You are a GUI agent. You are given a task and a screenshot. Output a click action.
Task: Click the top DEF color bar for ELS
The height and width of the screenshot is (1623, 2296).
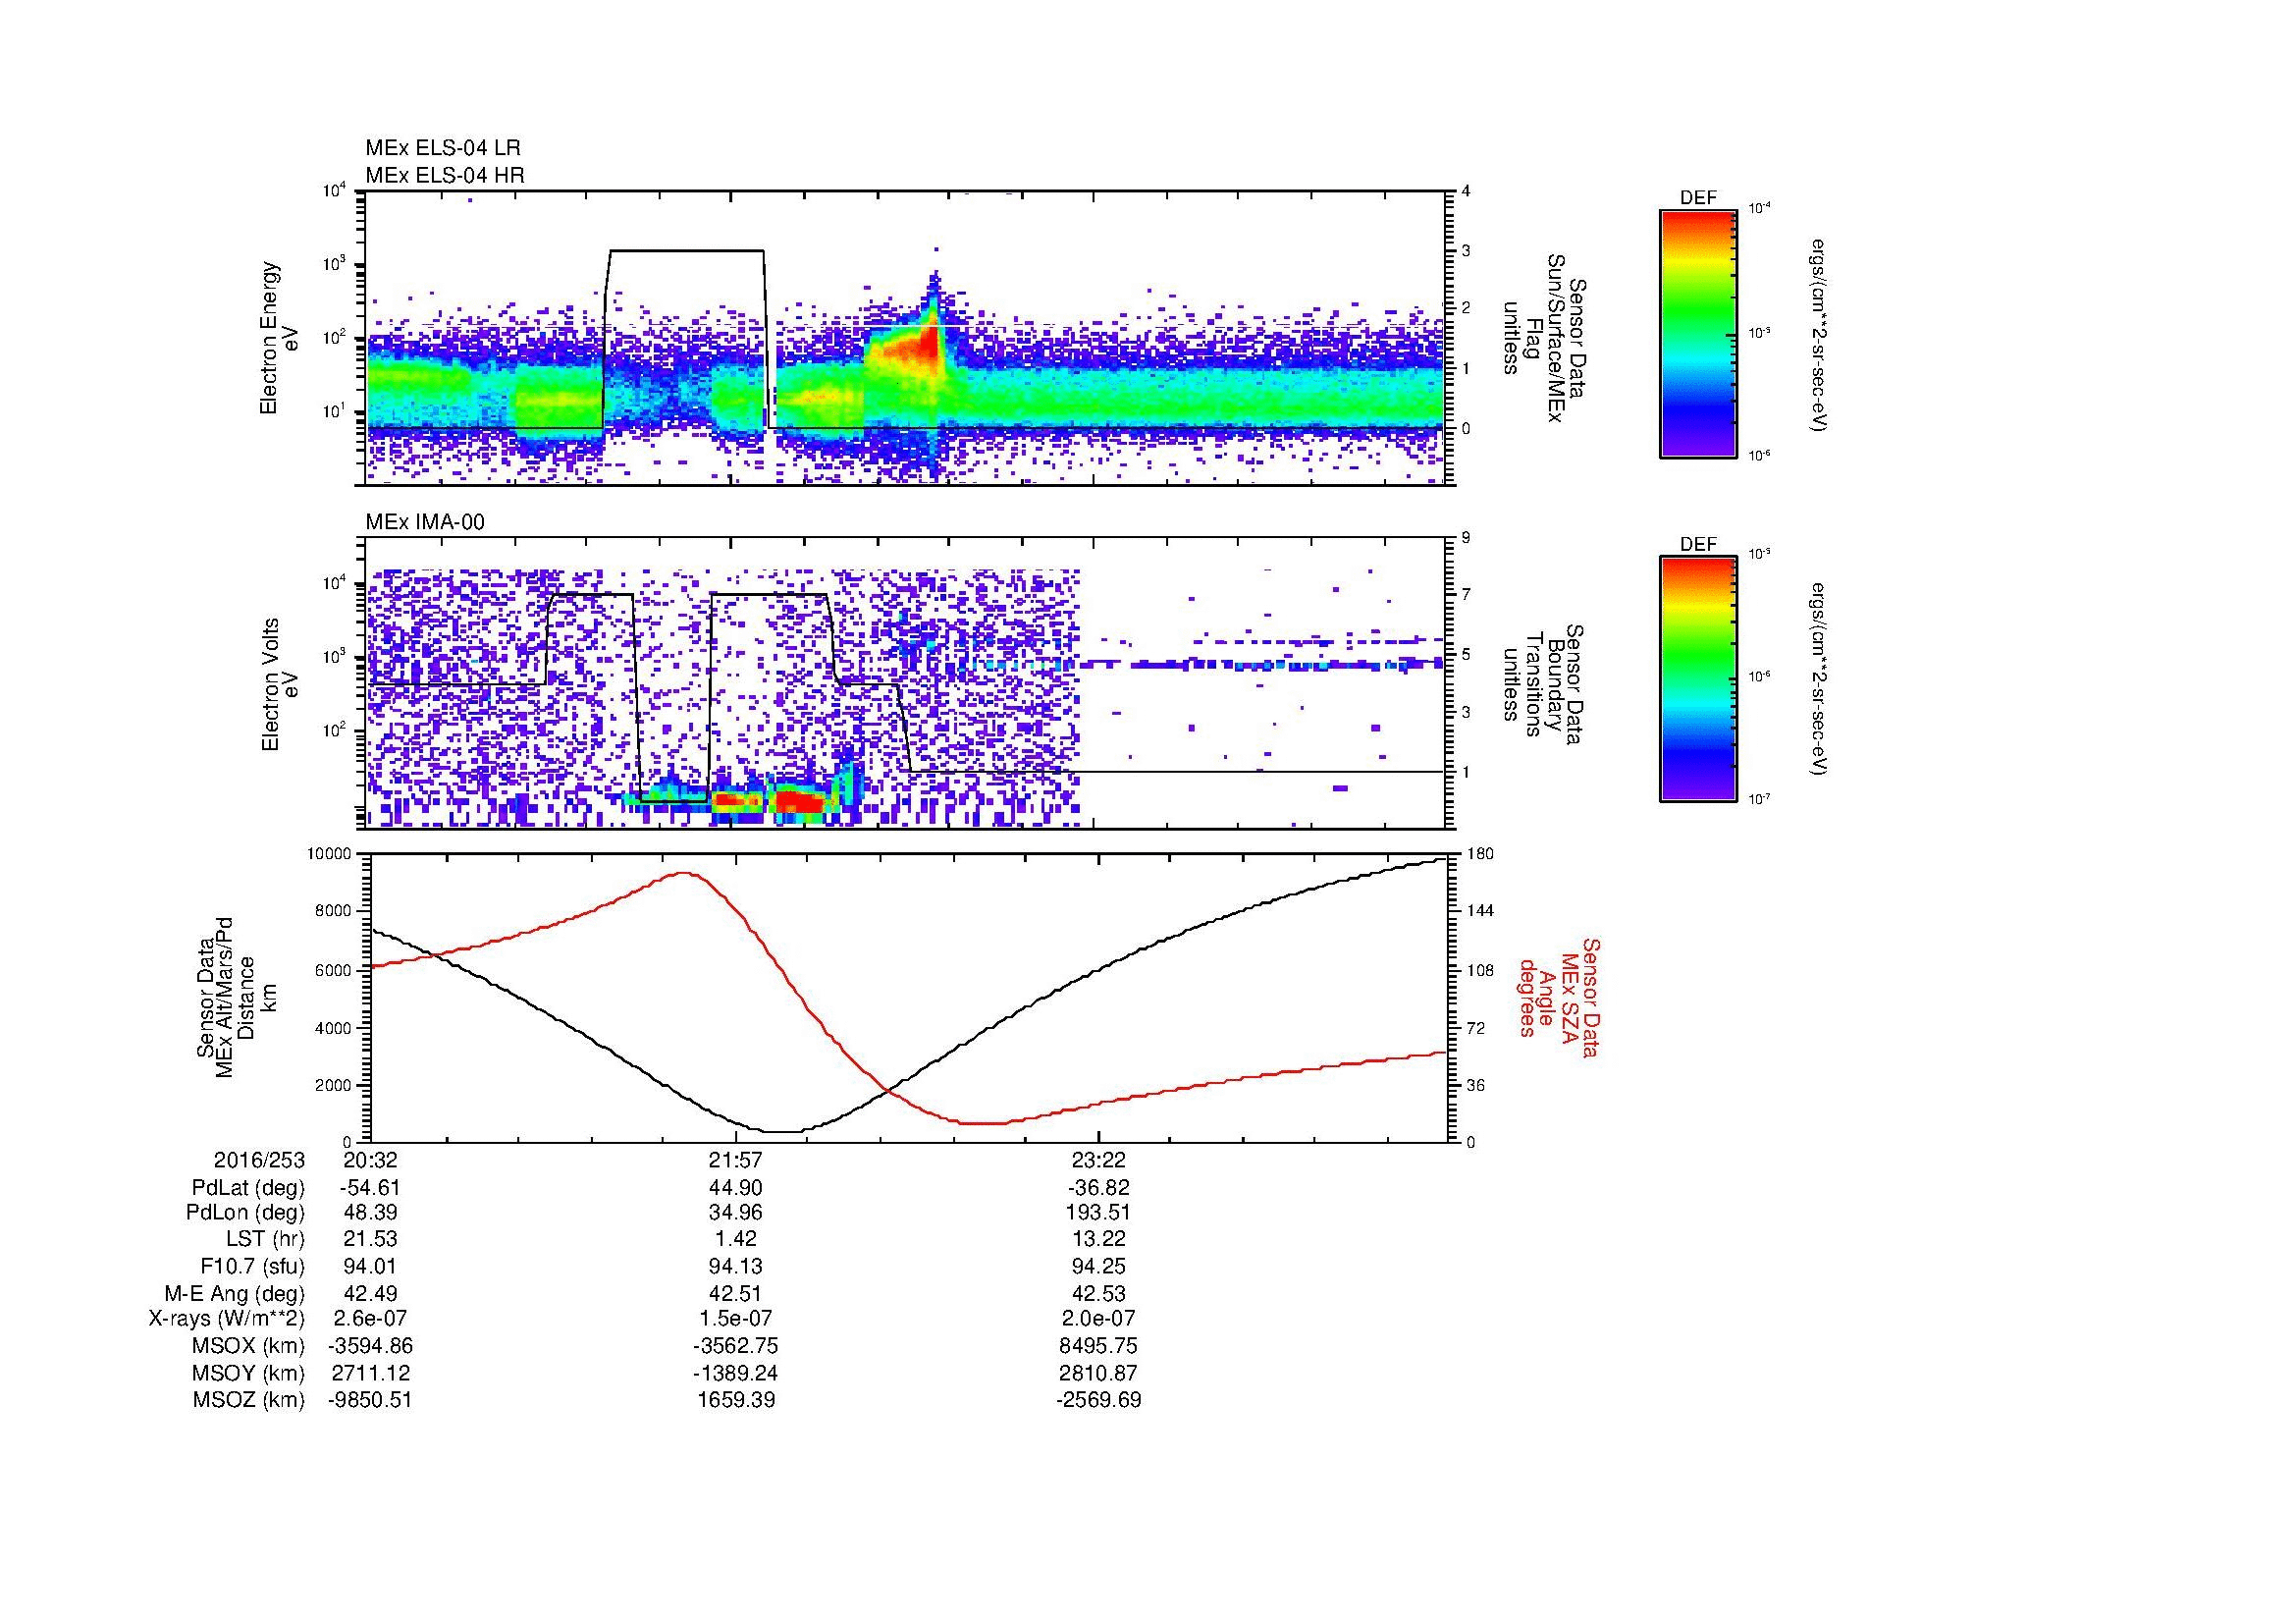click(1698, 333)
